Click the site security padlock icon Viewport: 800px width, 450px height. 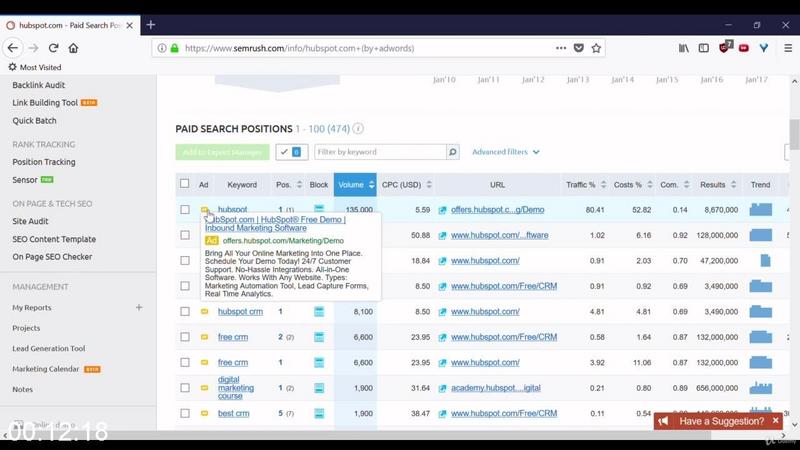coord(174,48)
